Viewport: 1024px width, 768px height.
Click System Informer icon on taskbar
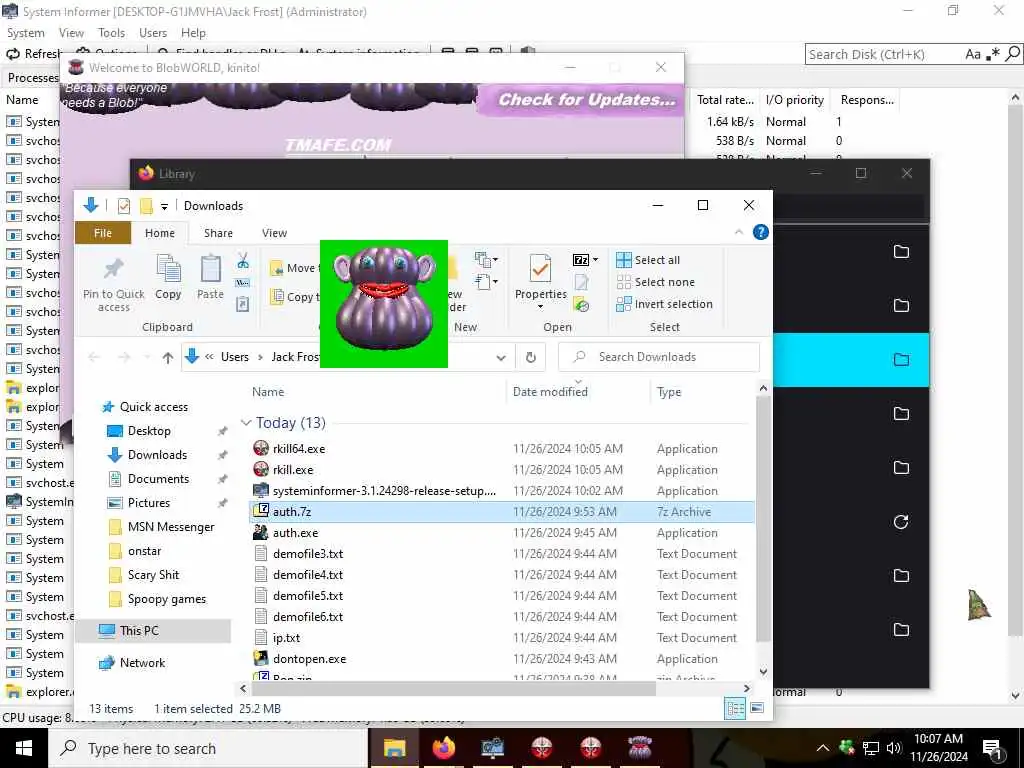point(492,748)
